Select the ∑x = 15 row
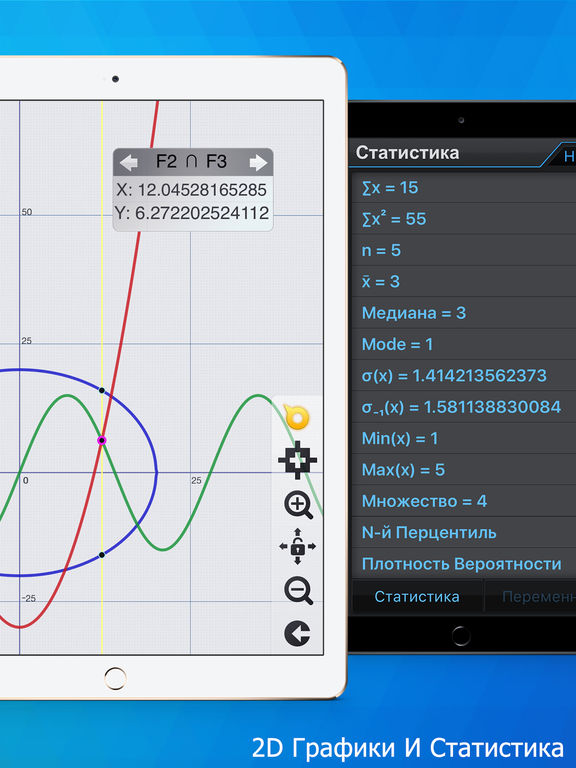The width and height of the screenshot is (576, 768). coord(464,188)
